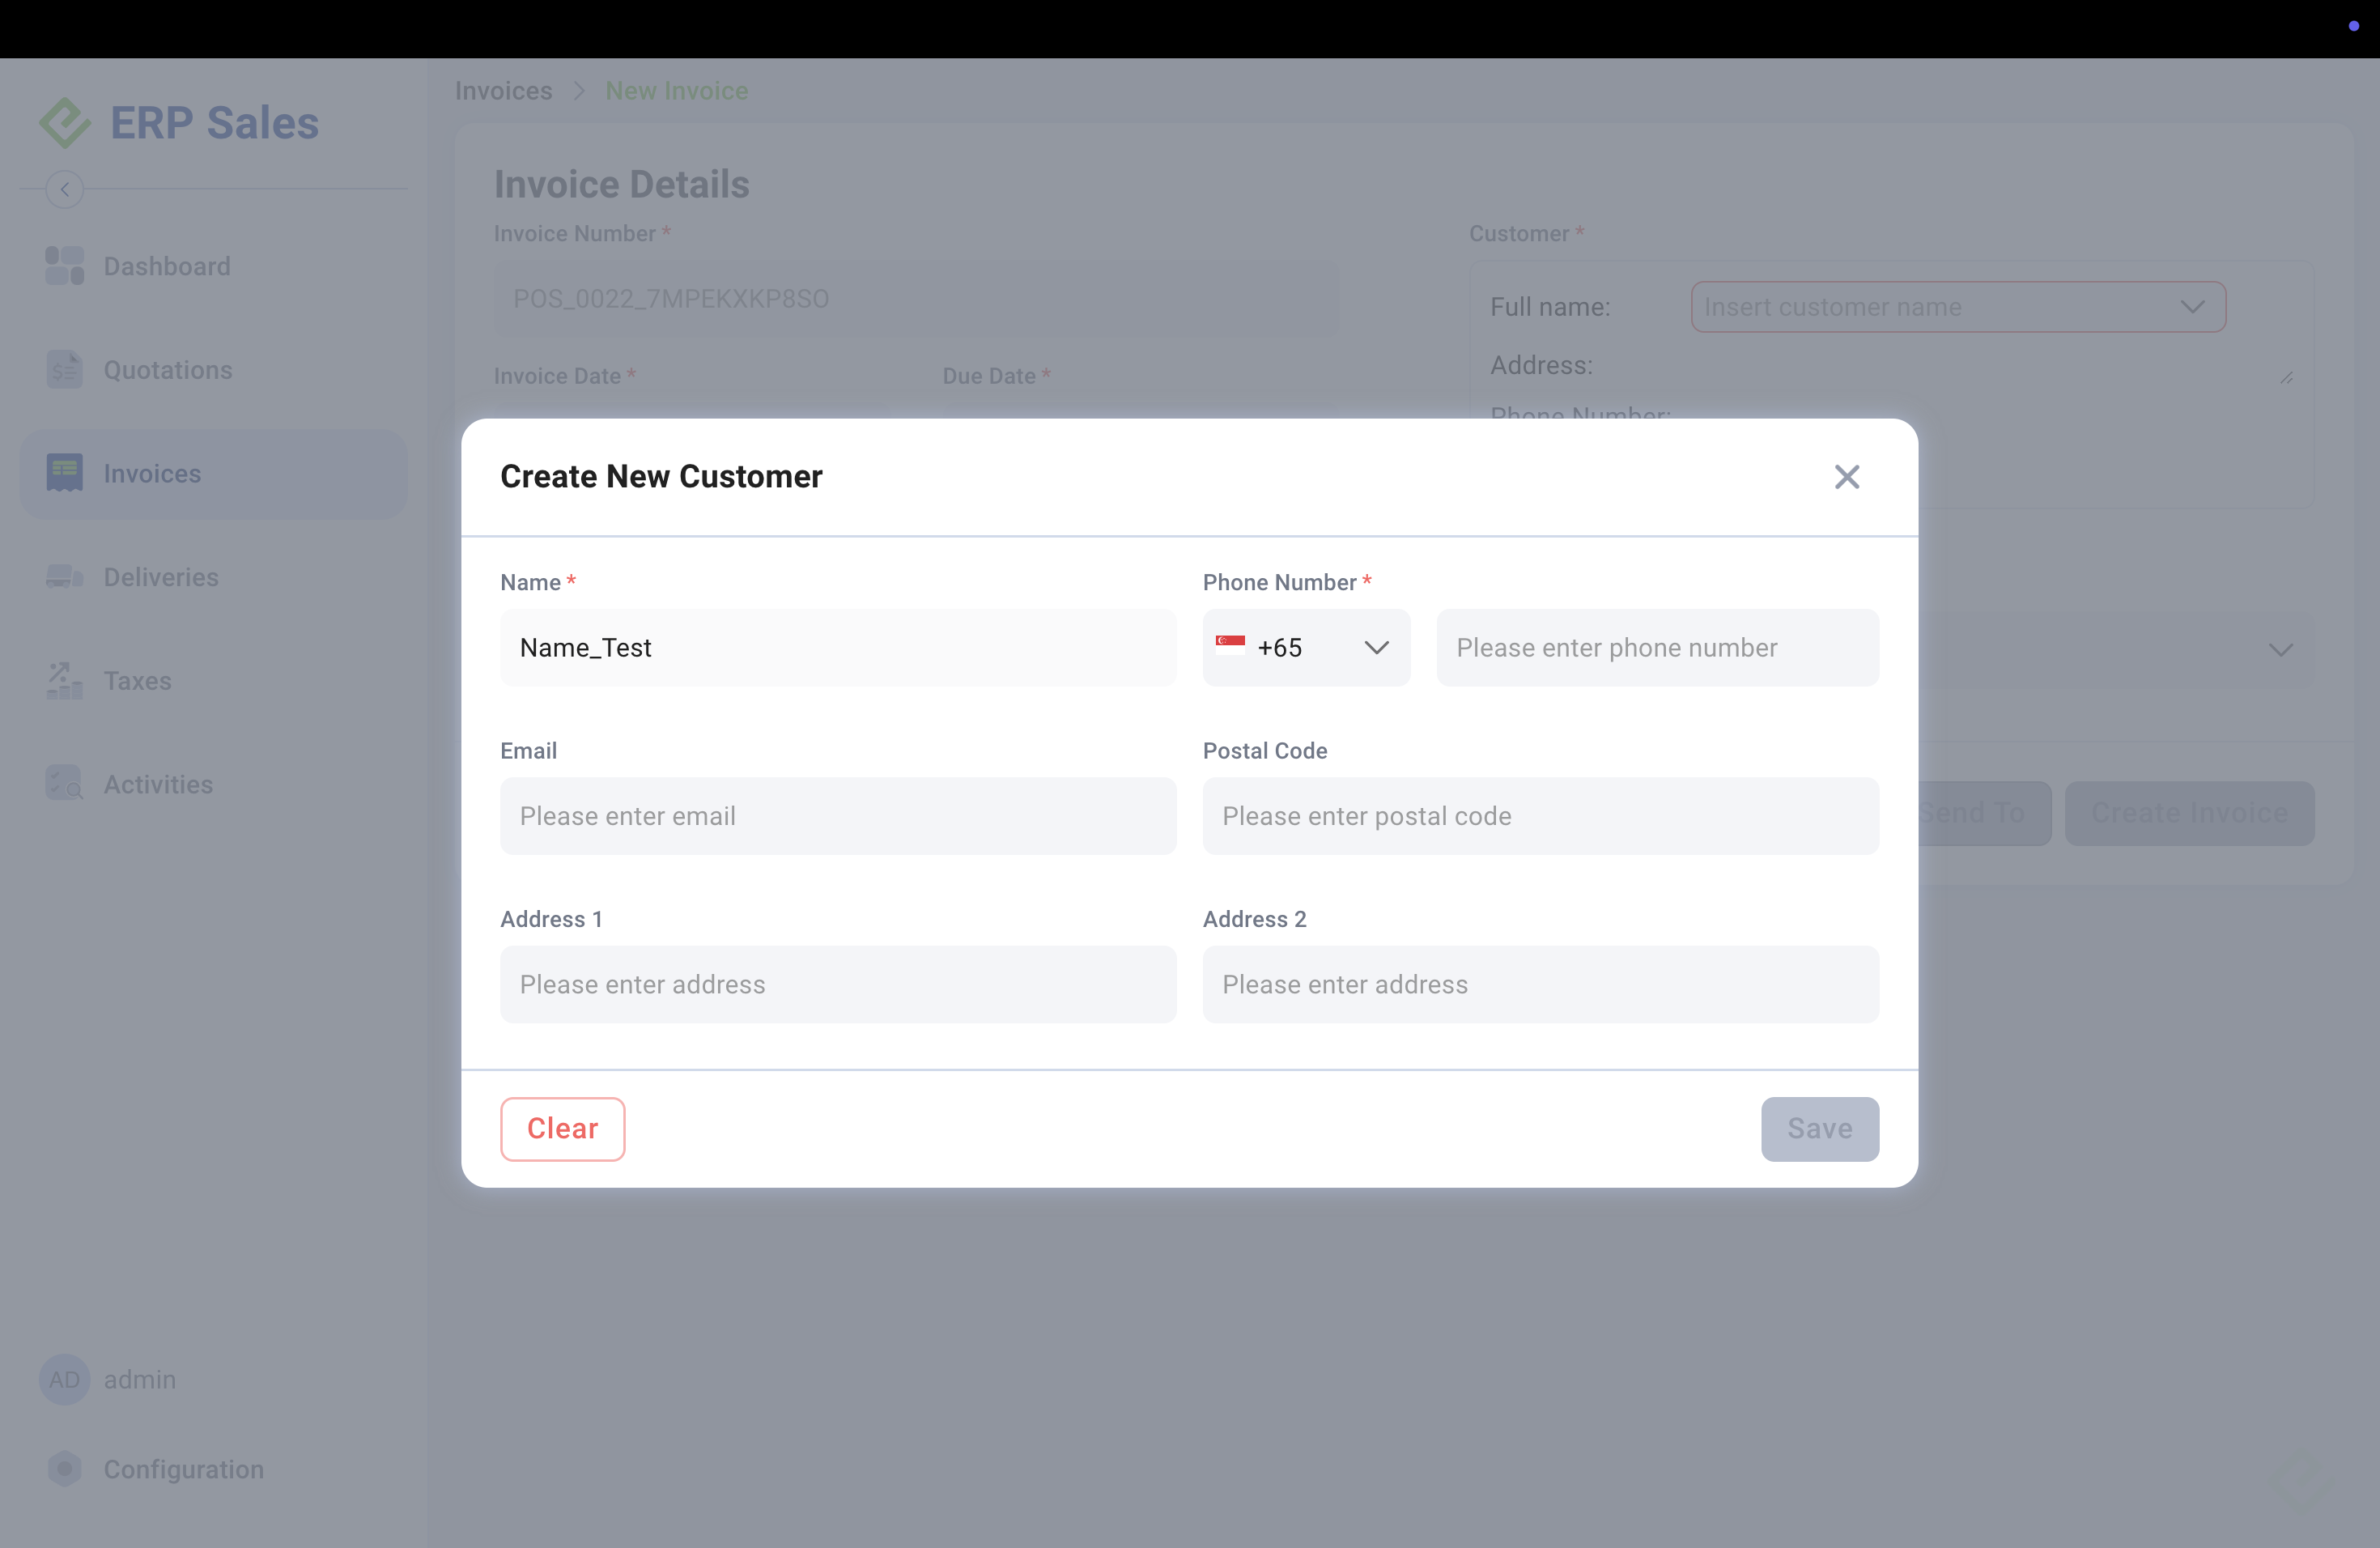The height and width of the screenshot is (1548, 2380).
Task: Click the ERP Sales logo icon
Action: tap(65, 123)
